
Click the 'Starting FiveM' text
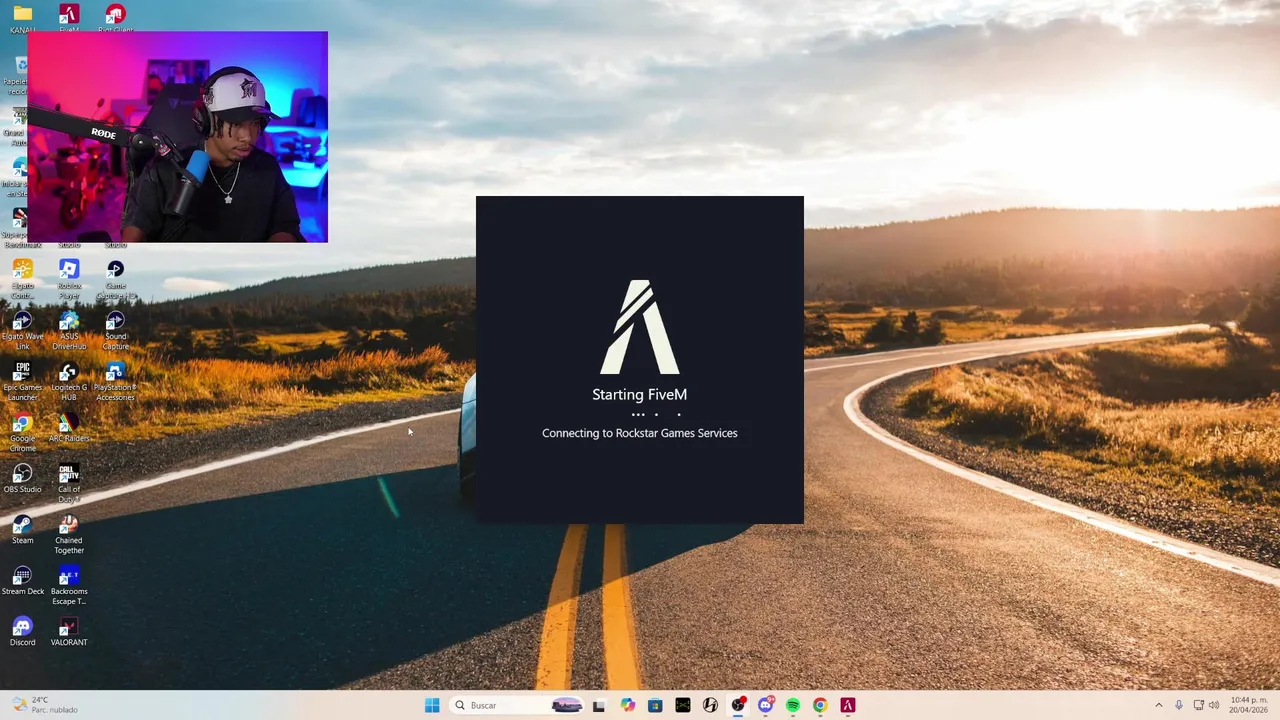click(640, 394)
